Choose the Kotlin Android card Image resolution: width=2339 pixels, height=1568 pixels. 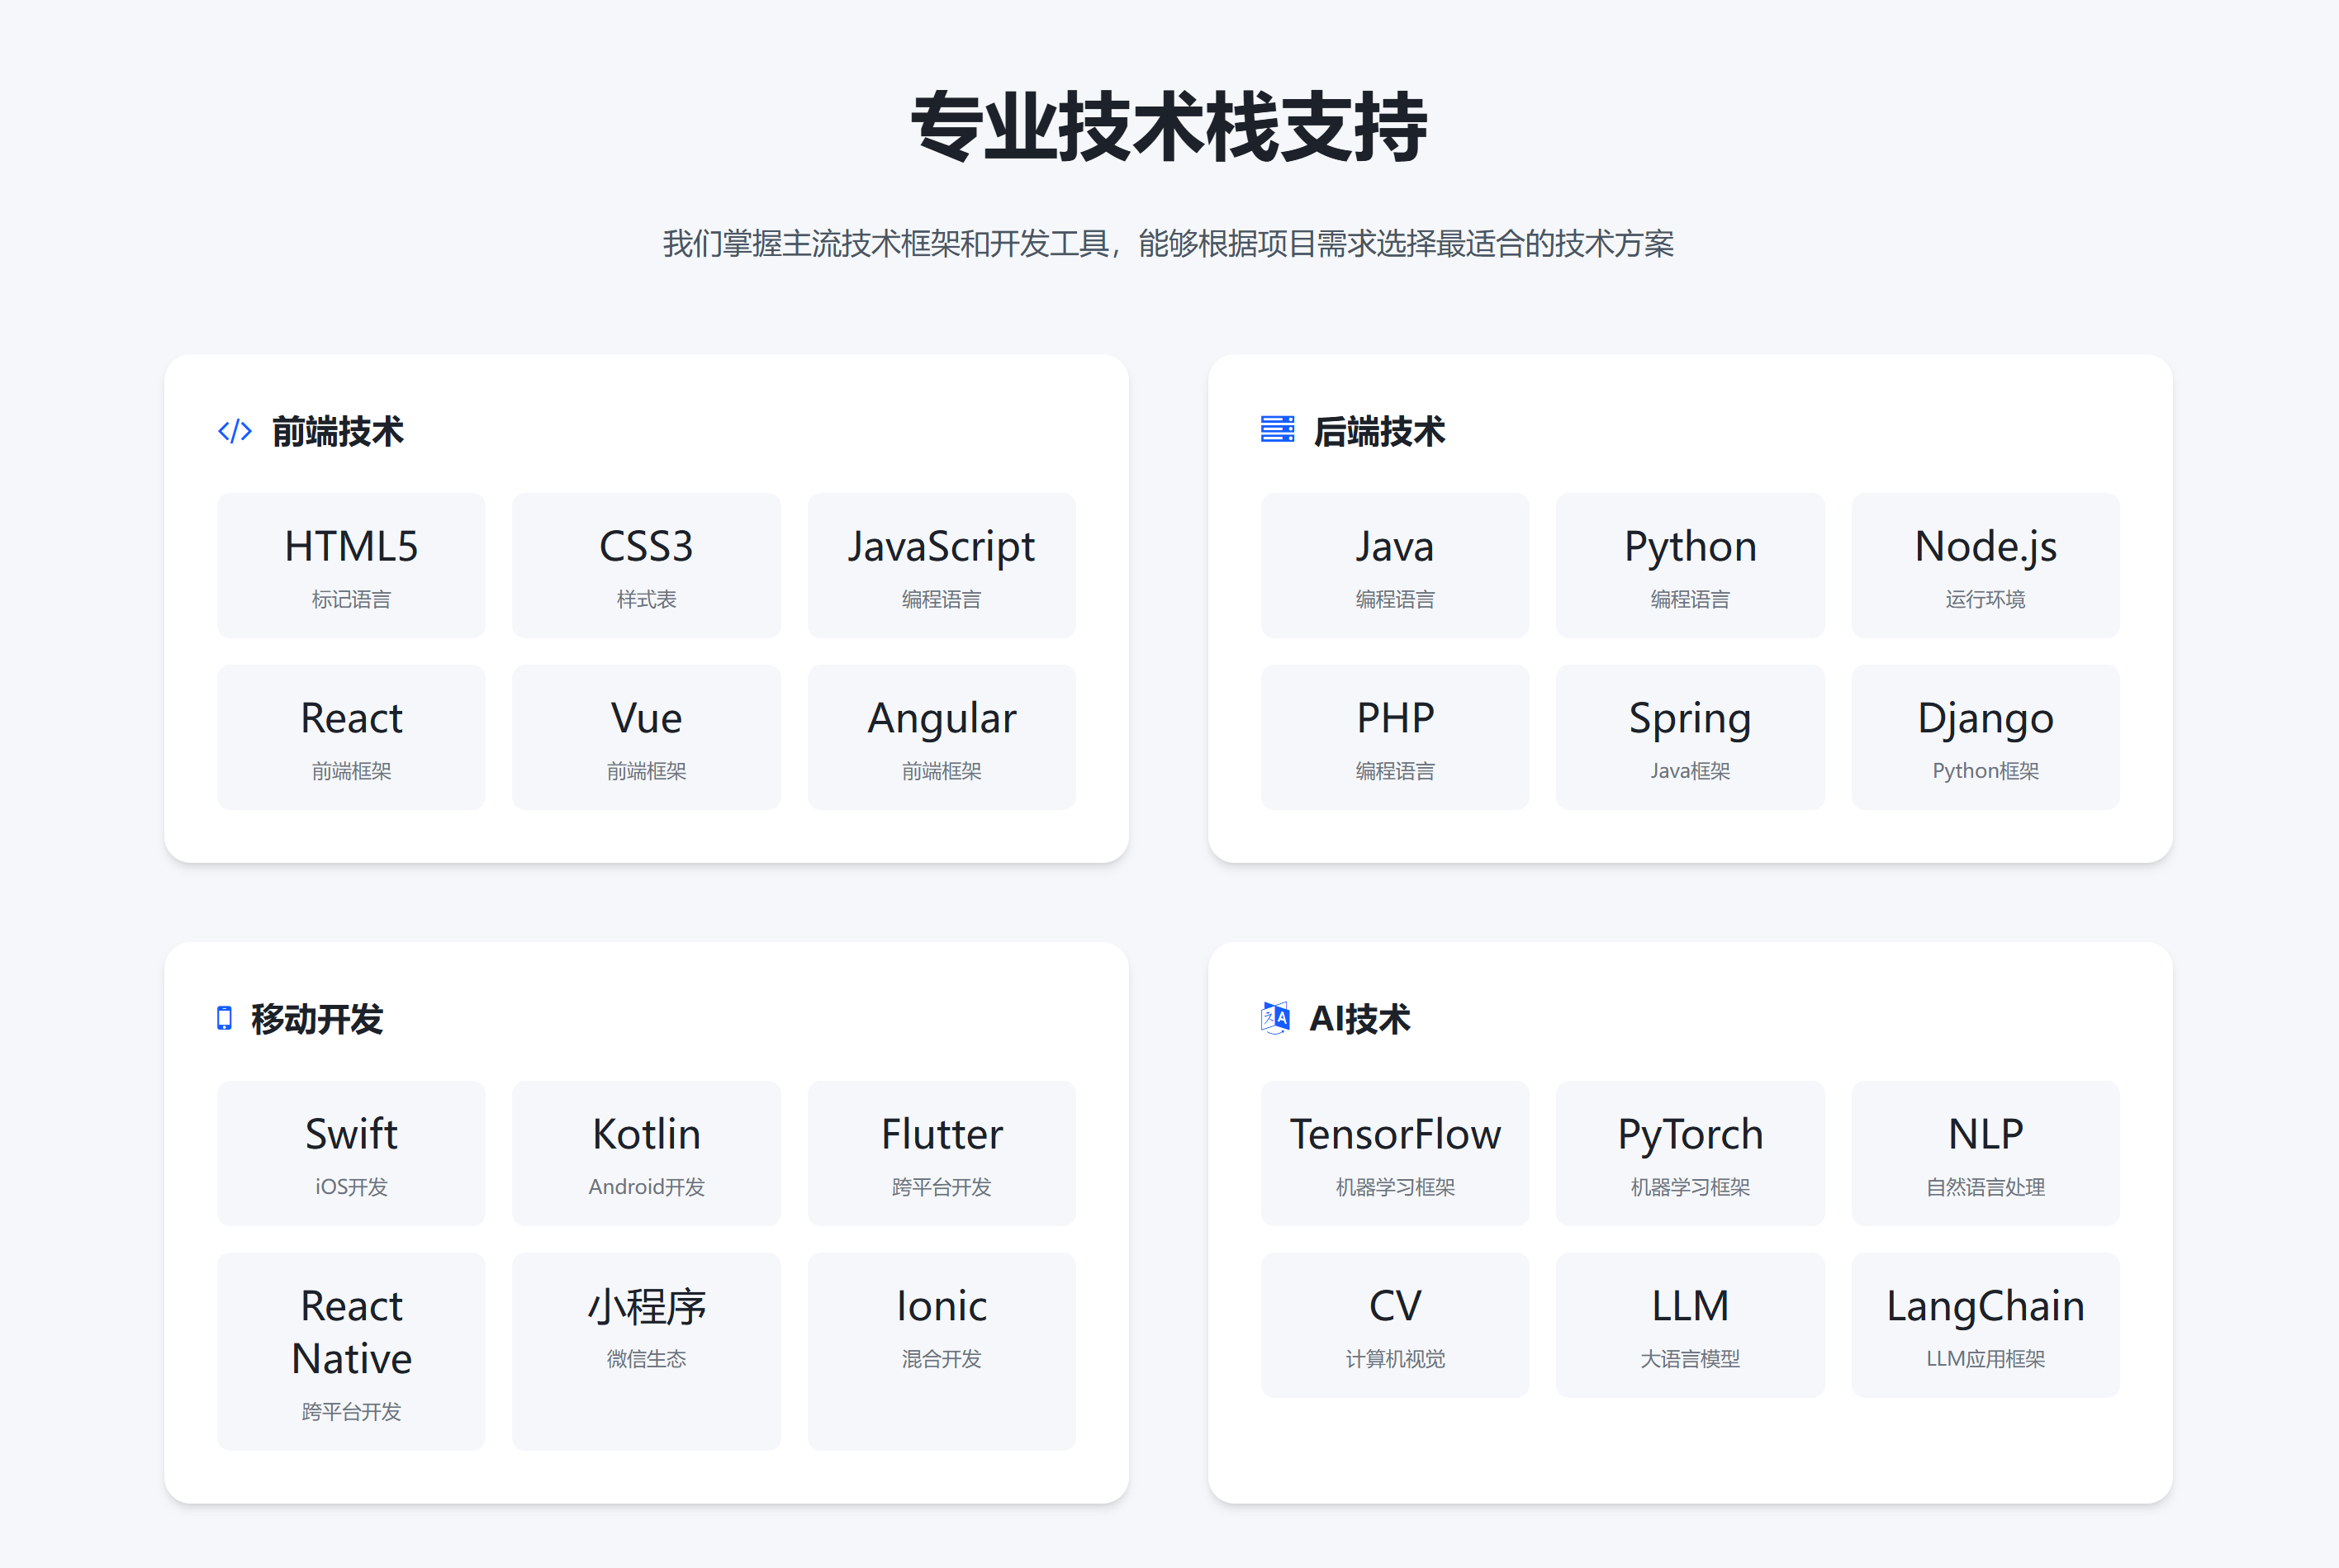pyautogui.click(x=646, y=1153)
